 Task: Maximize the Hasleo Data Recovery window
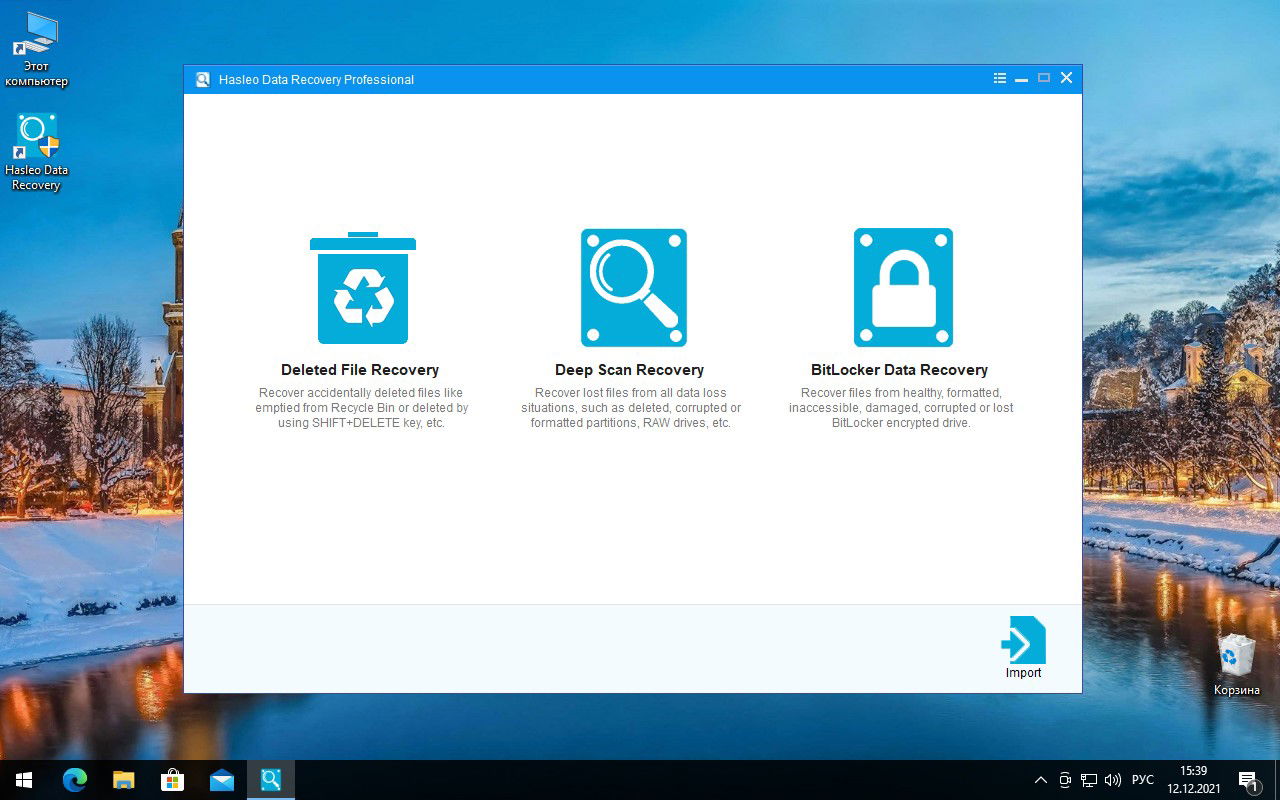point(1044,78)
